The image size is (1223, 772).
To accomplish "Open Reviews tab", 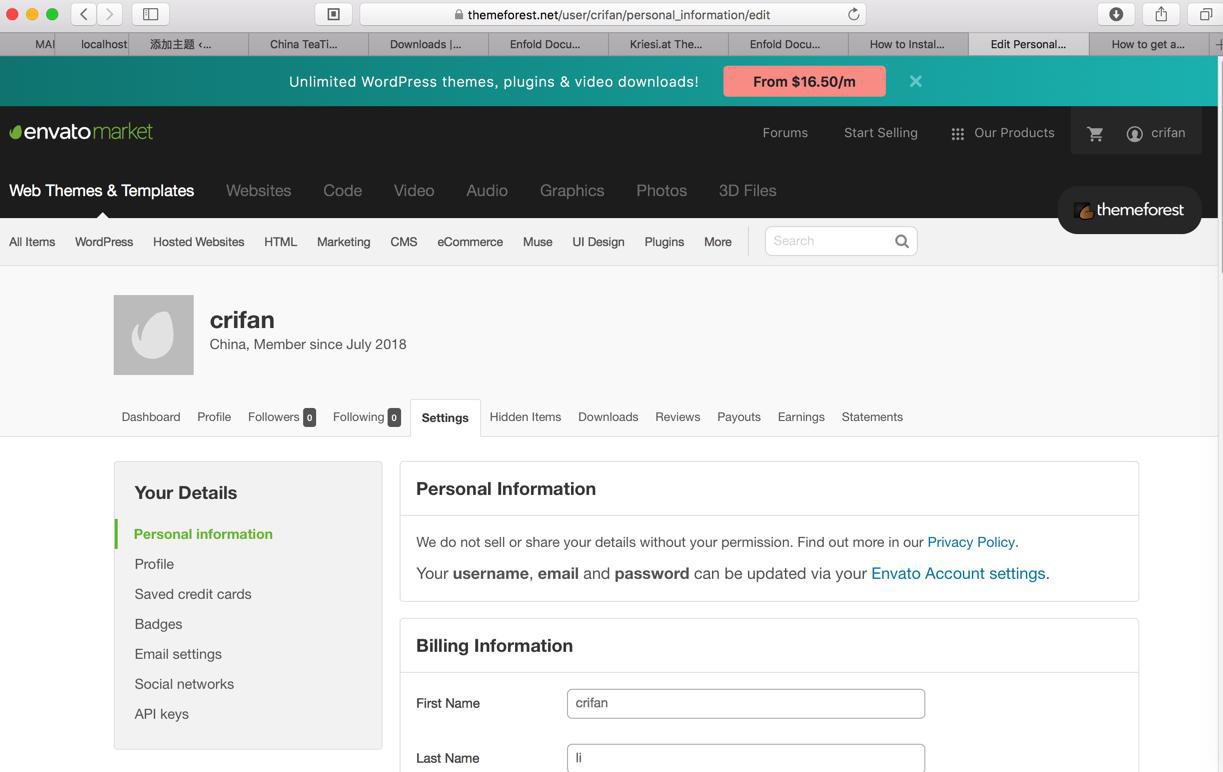I will (678, 417).
